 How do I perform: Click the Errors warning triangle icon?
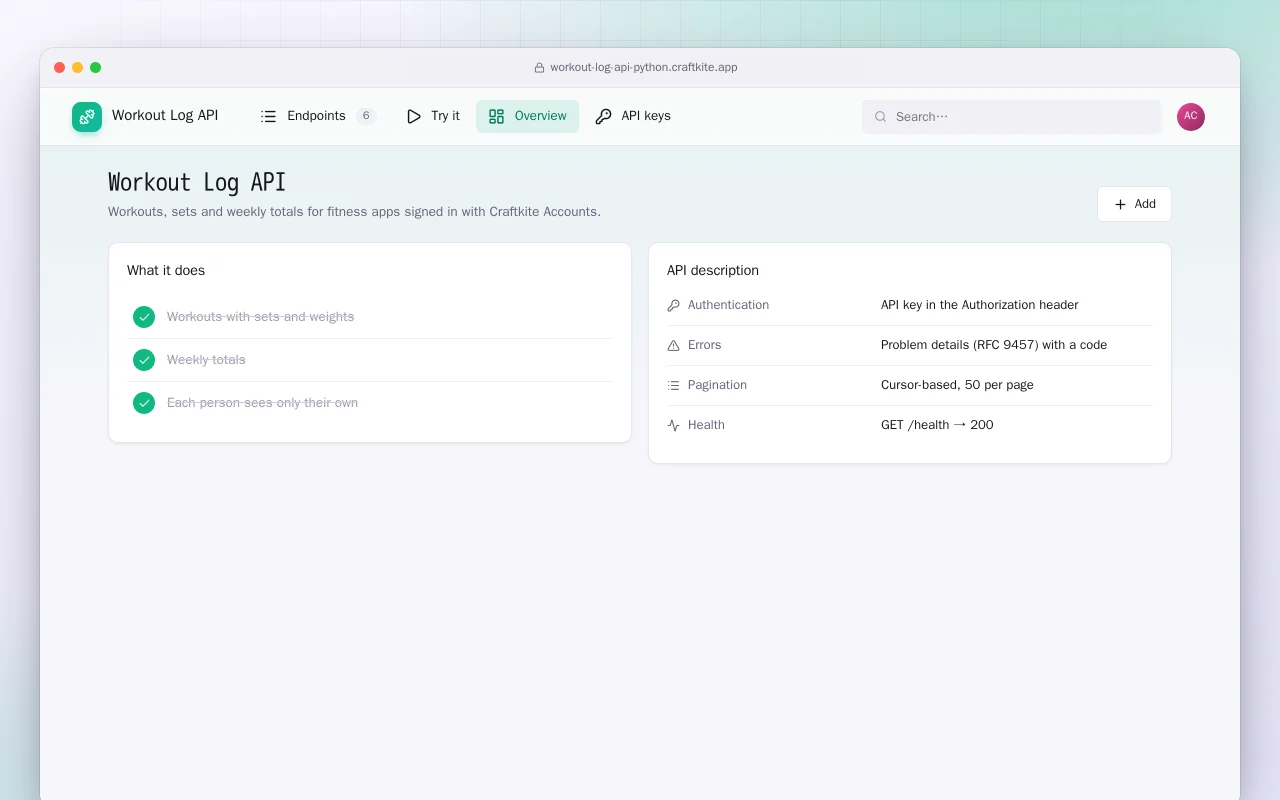pos(673,345)
